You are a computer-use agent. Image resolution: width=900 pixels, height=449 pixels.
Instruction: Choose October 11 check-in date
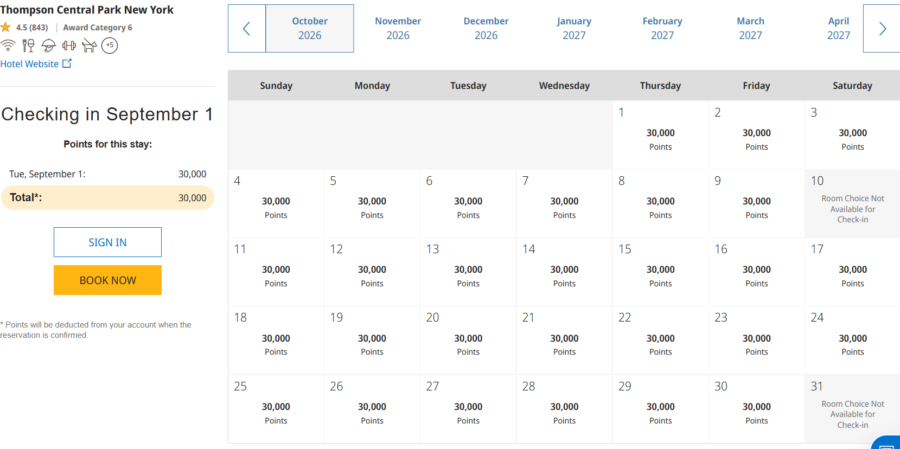pyautogui.click(x=276, y=272)
